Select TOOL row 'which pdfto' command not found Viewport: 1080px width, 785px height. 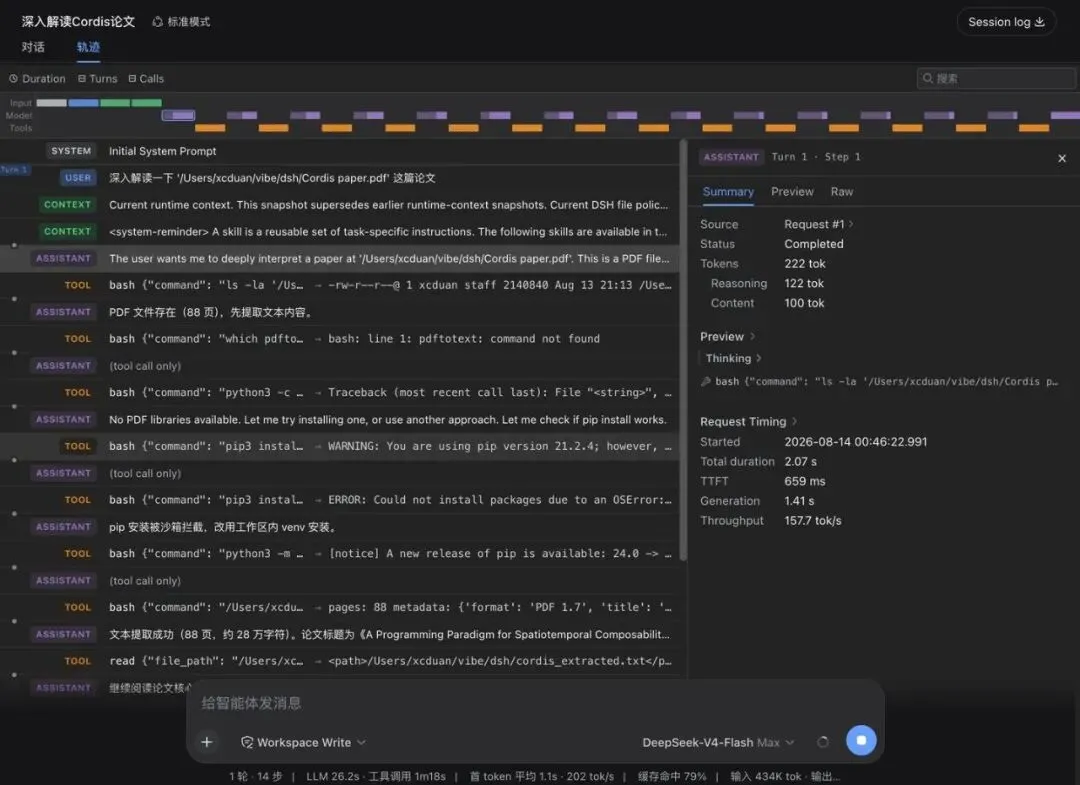pyautogui.click(x=340, y=339)
